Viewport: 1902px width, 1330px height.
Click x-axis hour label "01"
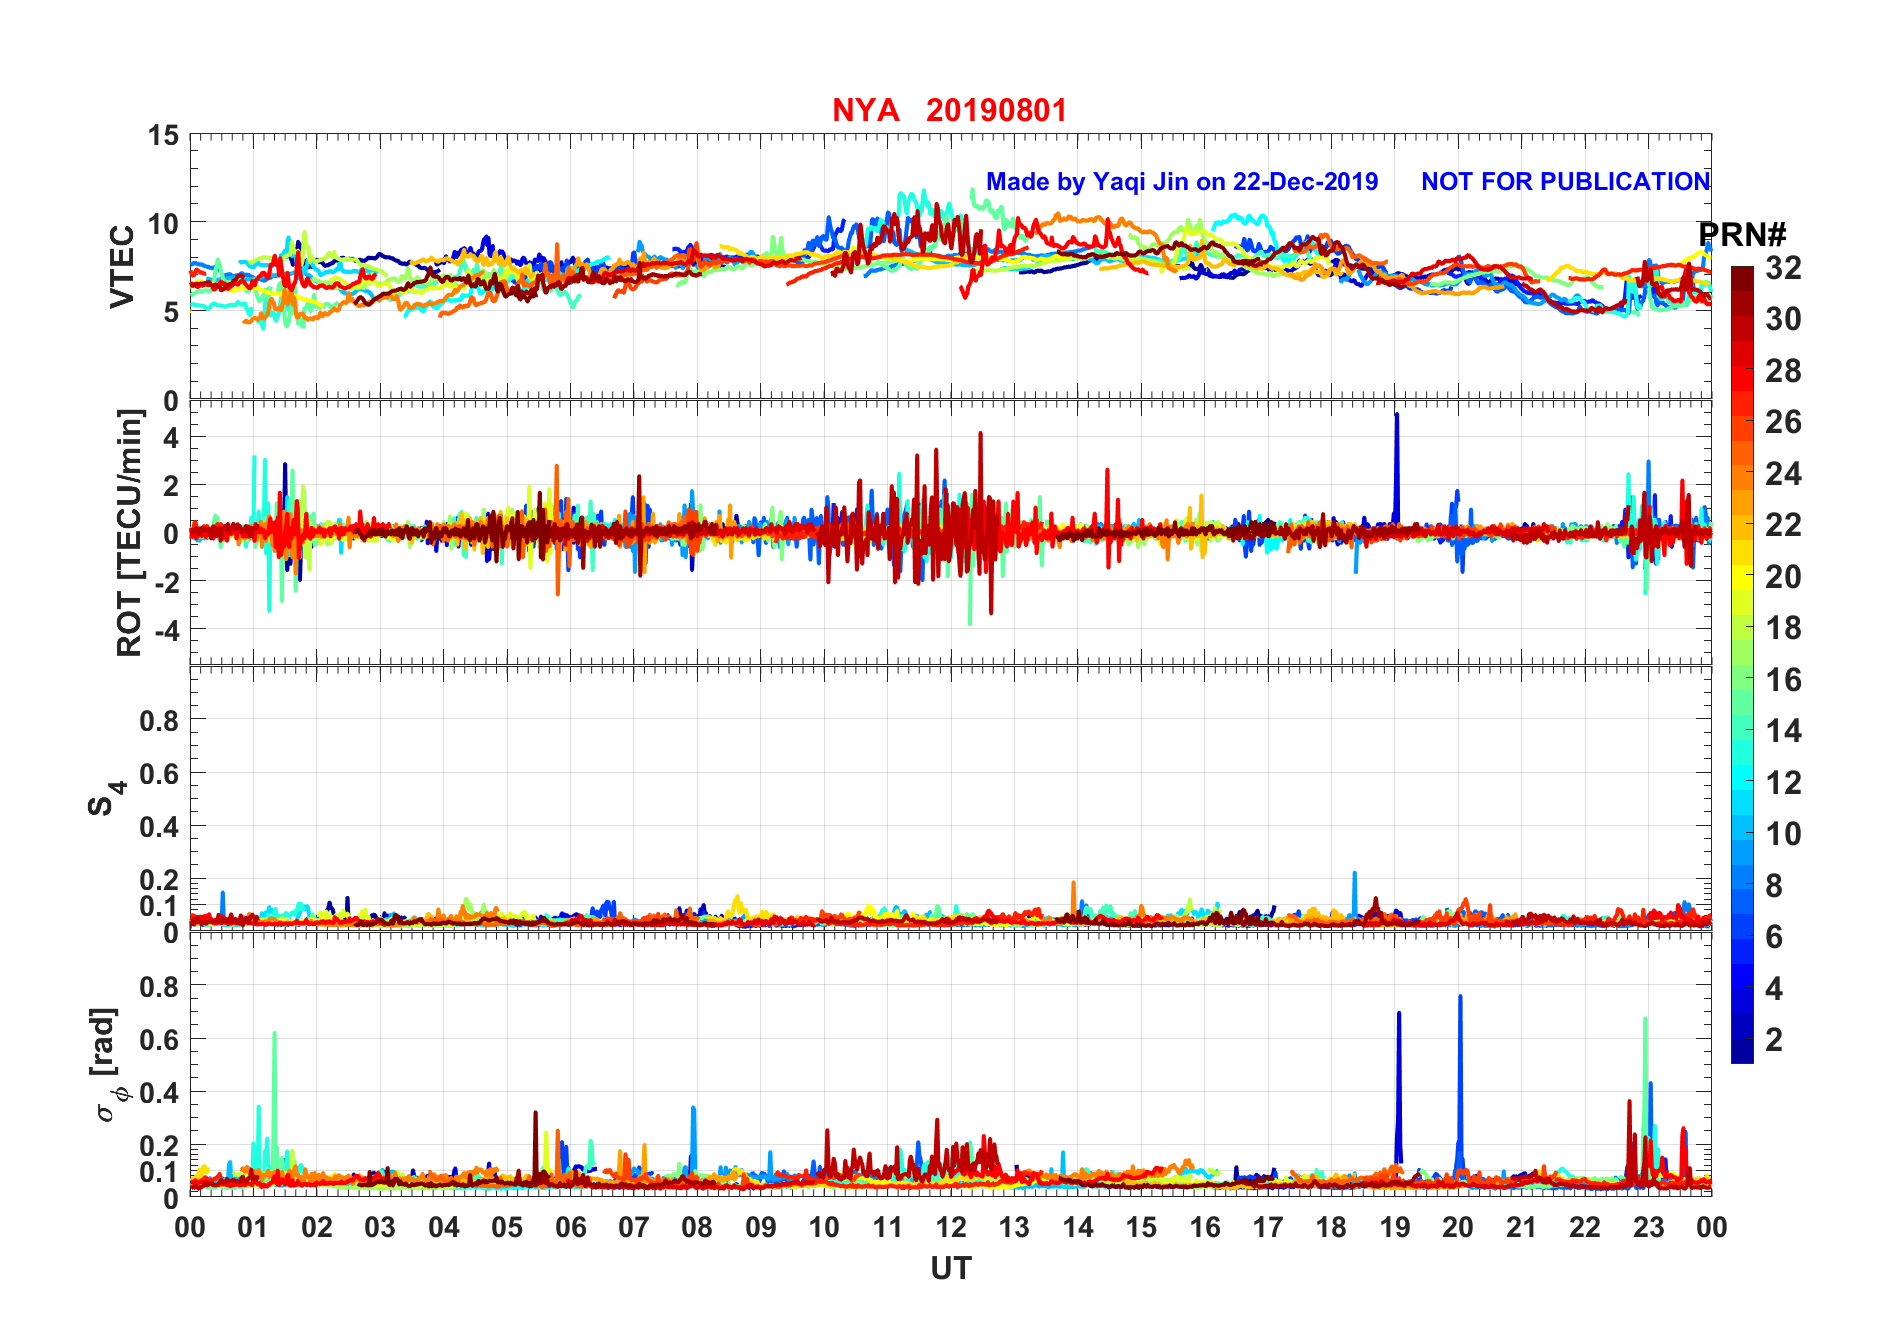(253, 1227)
